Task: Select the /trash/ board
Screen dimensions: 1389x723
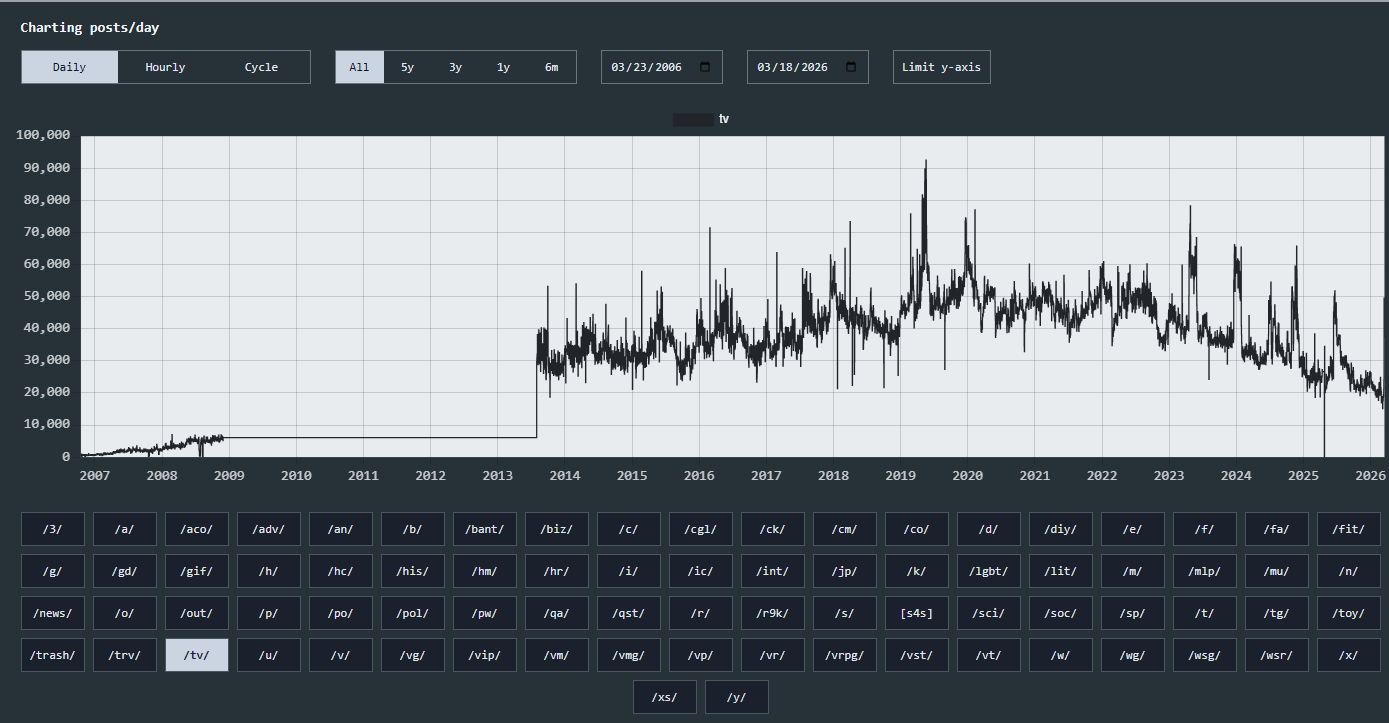Action: coord(53,655)
